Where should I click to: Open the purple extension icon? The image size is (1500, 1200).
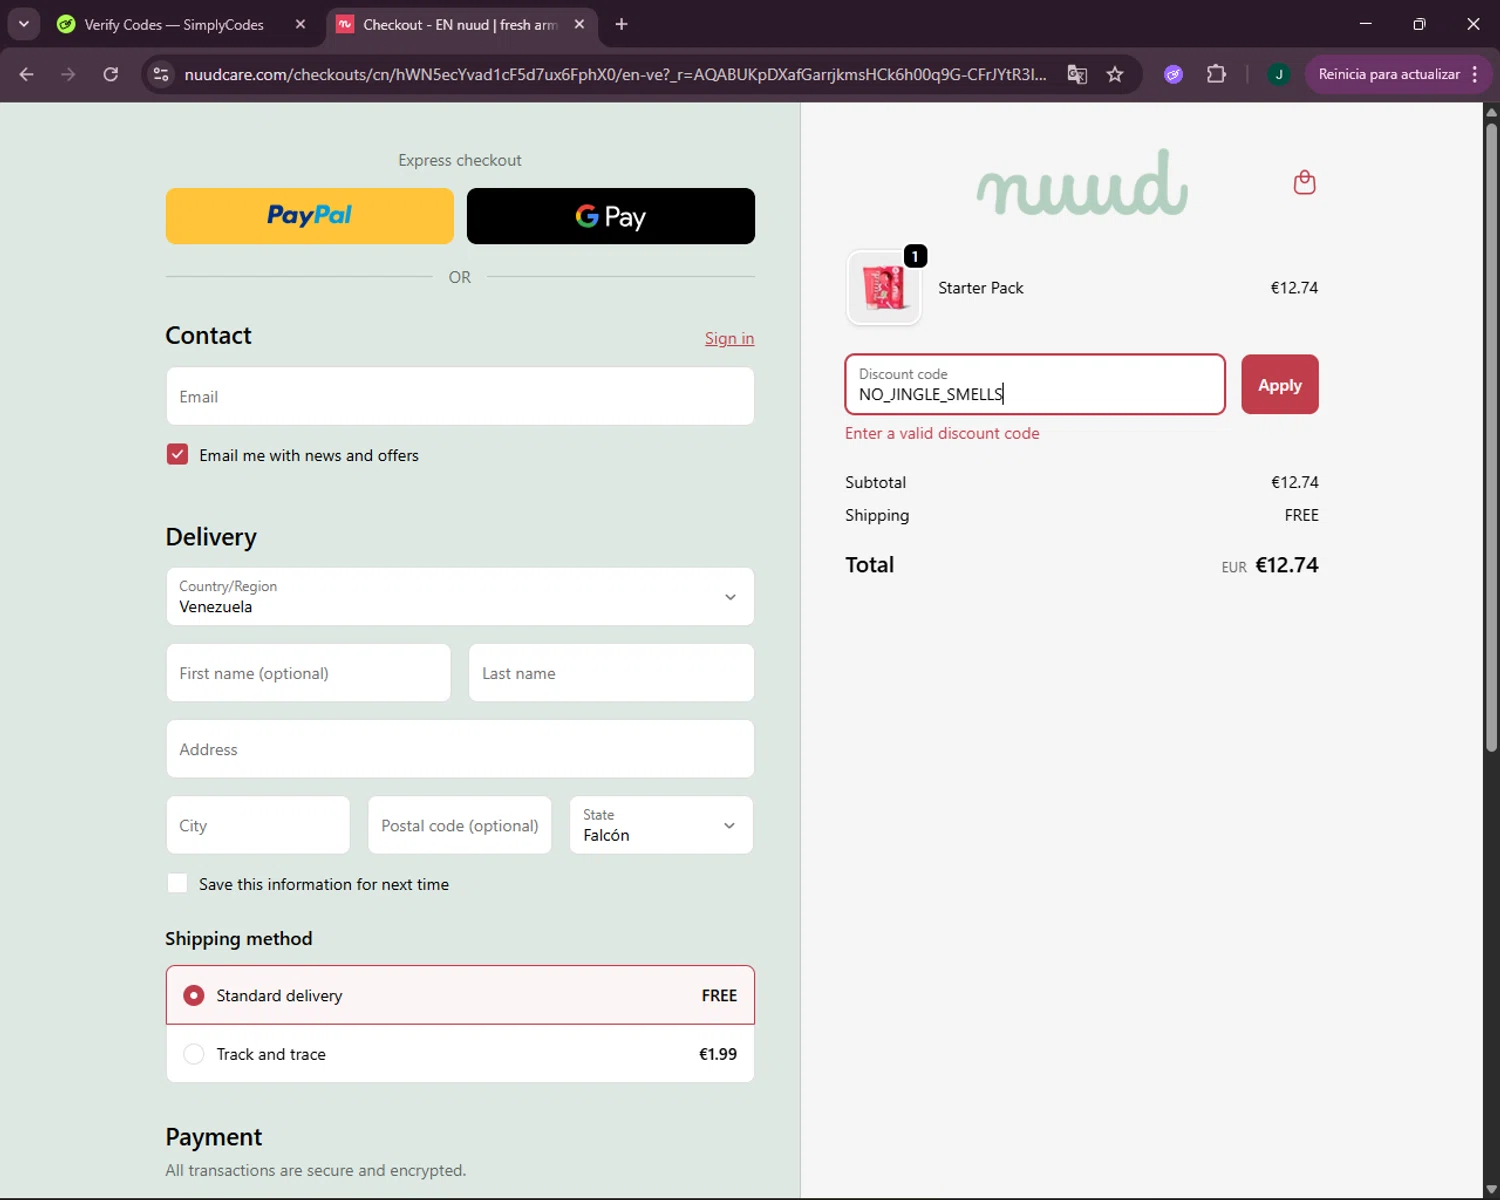tap(1174, 74)
